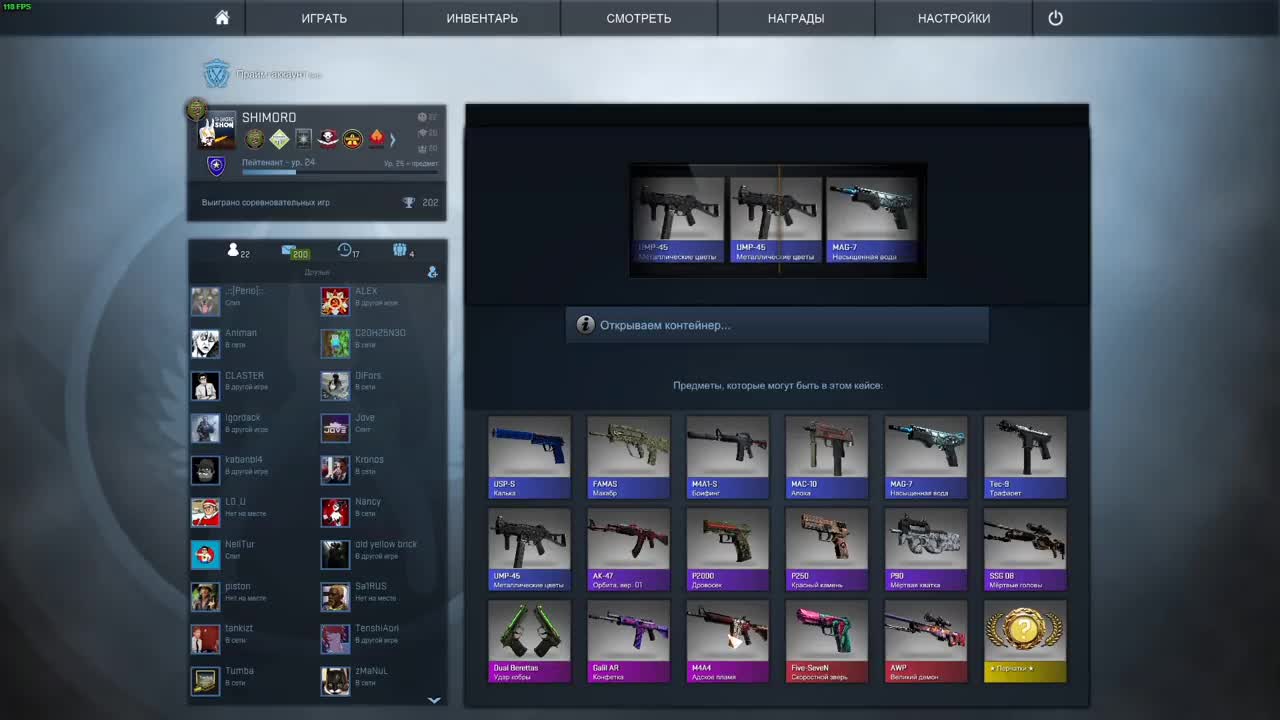Click the XP level progress bar

pos(340,172)
